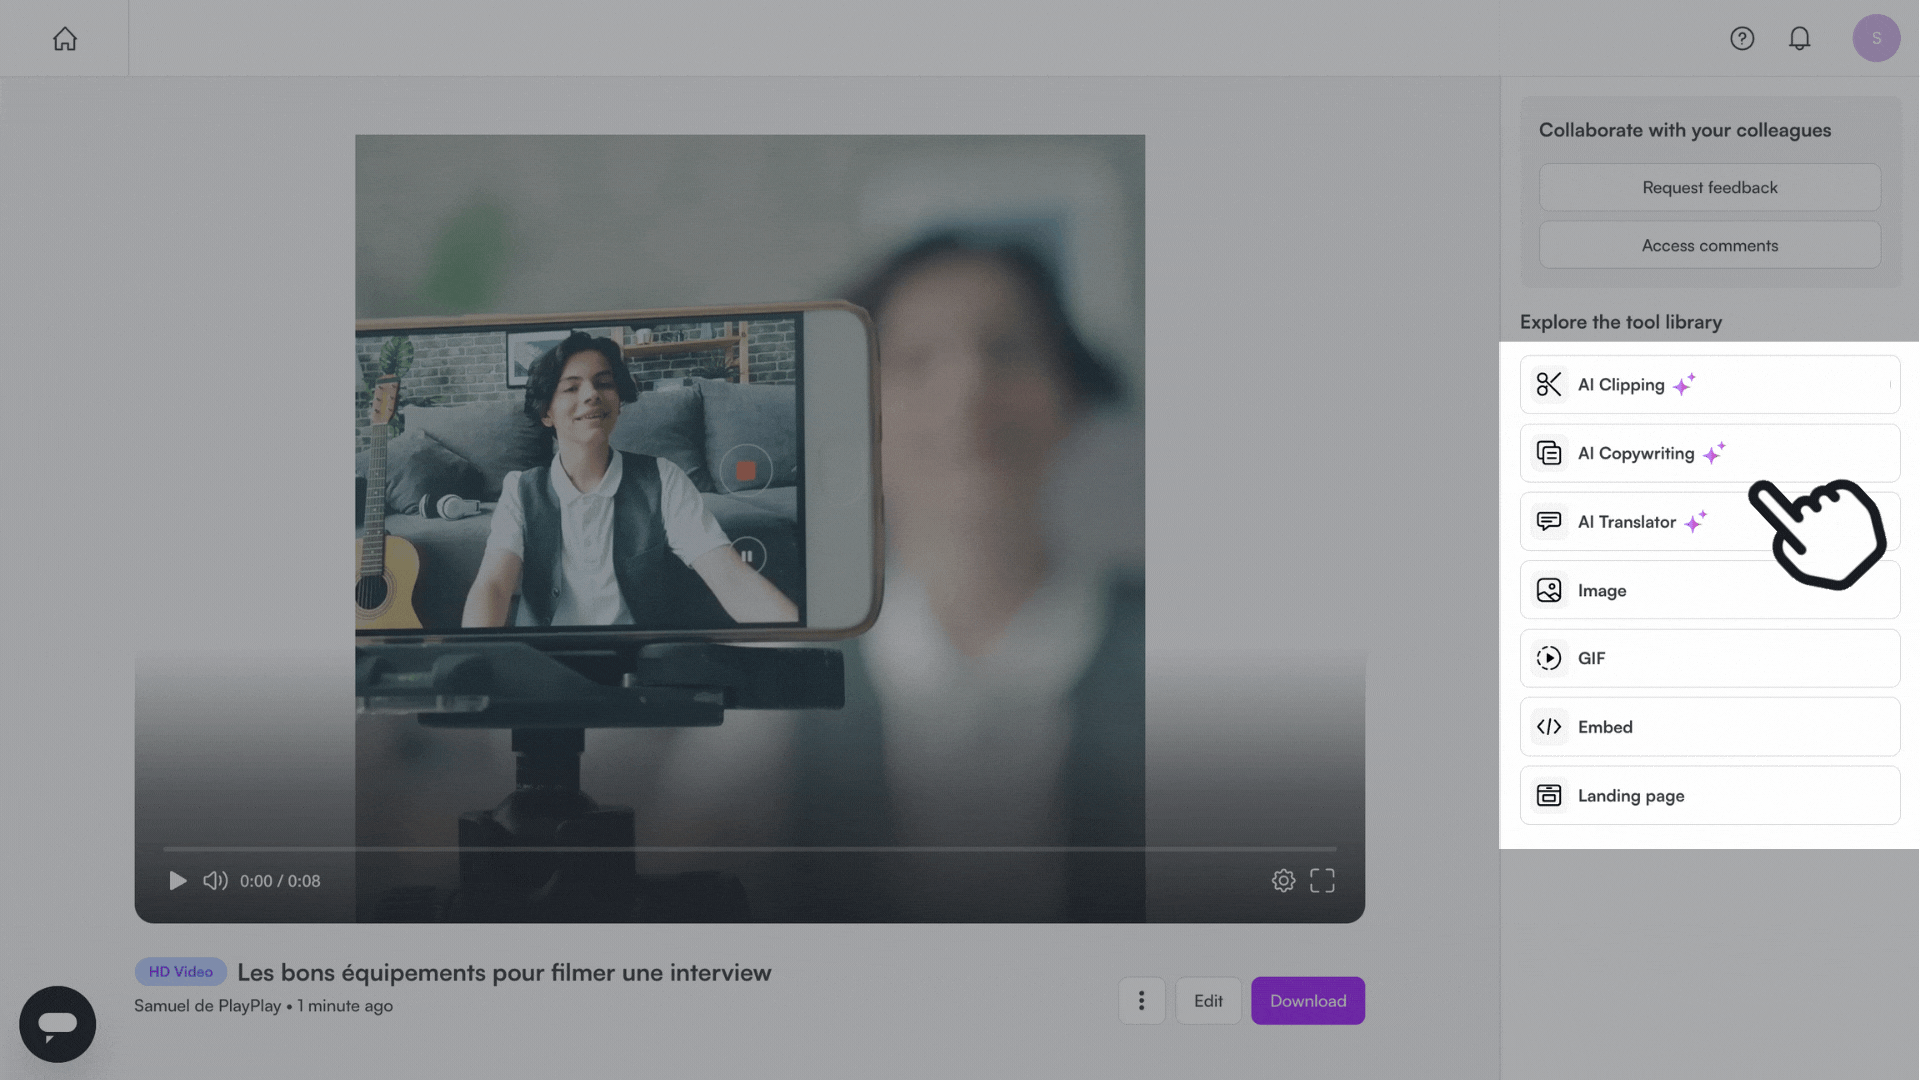Screen dimensions: 1920x1080
Task: Click the GIF play-circle icon
Action: tap(1549, 658)
